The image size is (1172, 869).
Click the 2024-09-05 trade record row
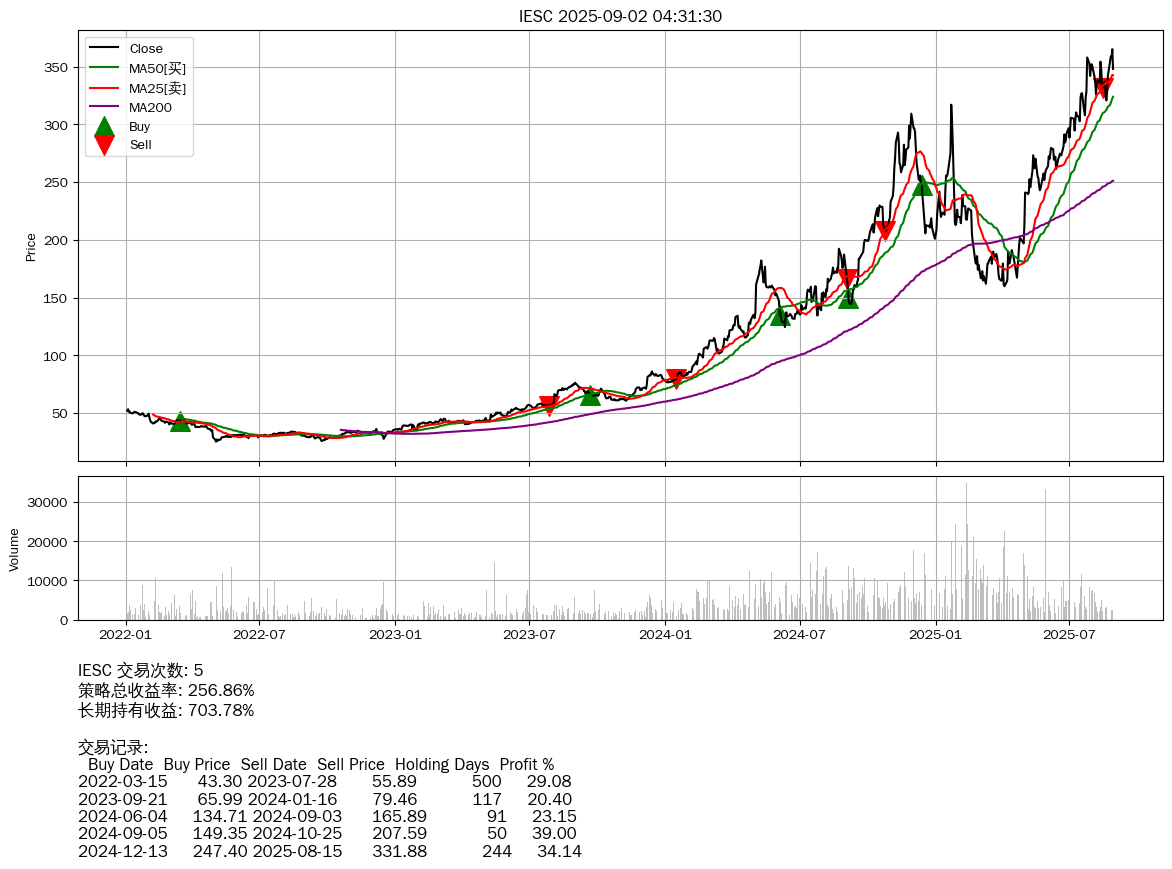click(x=327, y=833)
